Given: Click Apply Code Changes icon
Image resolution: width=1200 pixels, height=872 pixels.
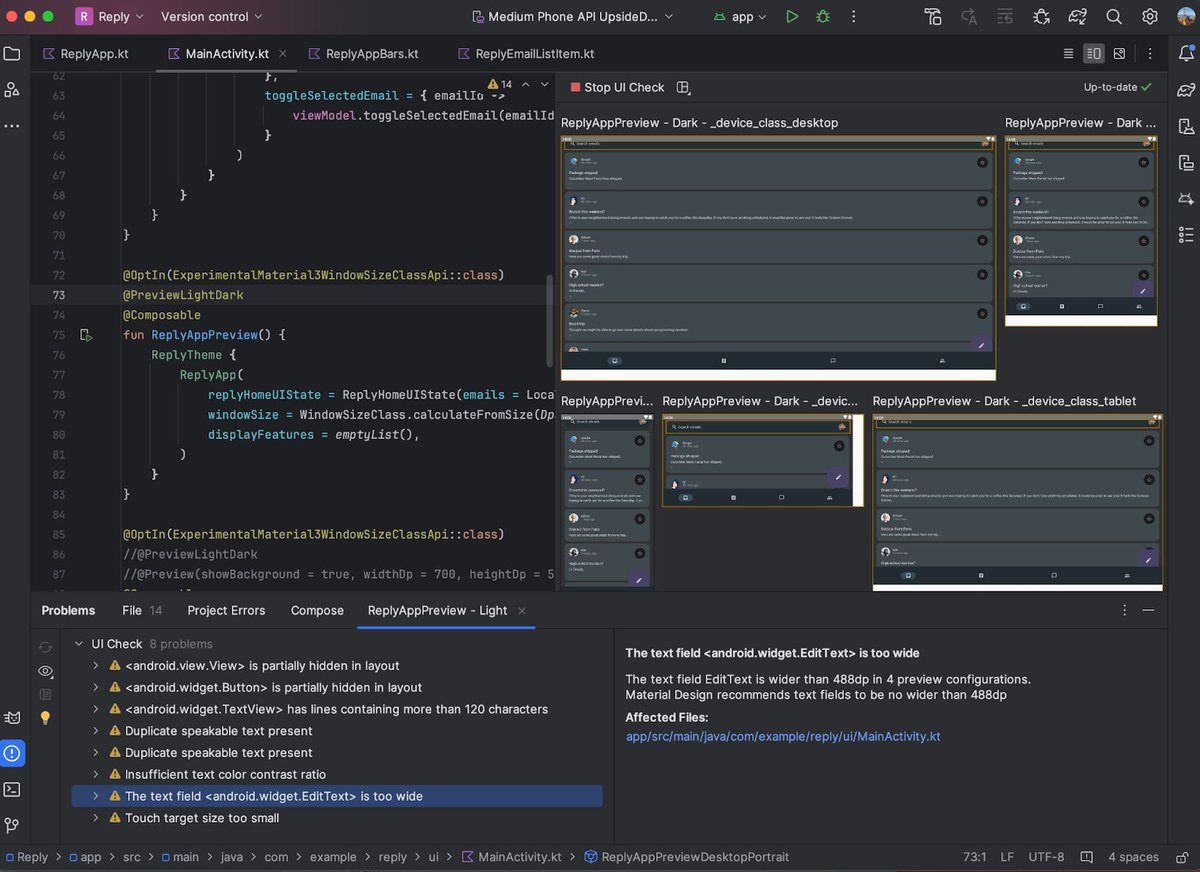Looking at the screenshot, I should coord(1005,17).
